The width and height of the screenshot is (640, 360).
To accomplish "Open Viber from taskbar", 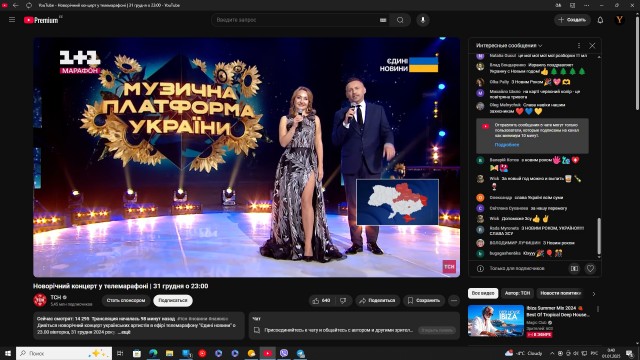I will point(284,353).
